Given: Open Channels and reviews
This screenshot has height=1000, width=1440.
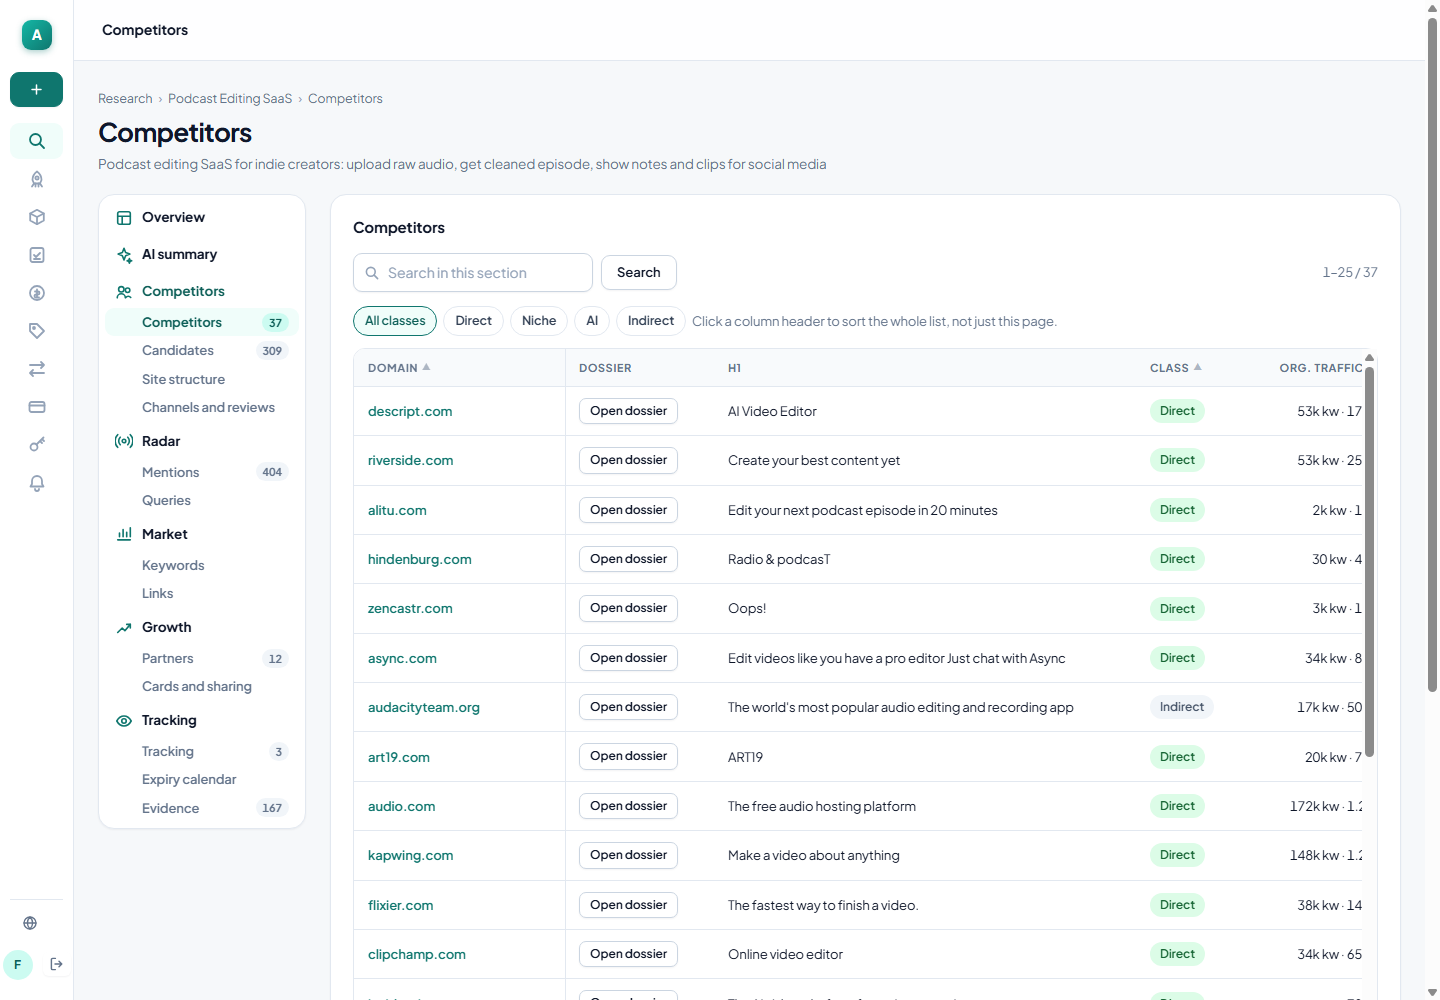Looking at the screenshot, I should [202, 407].
